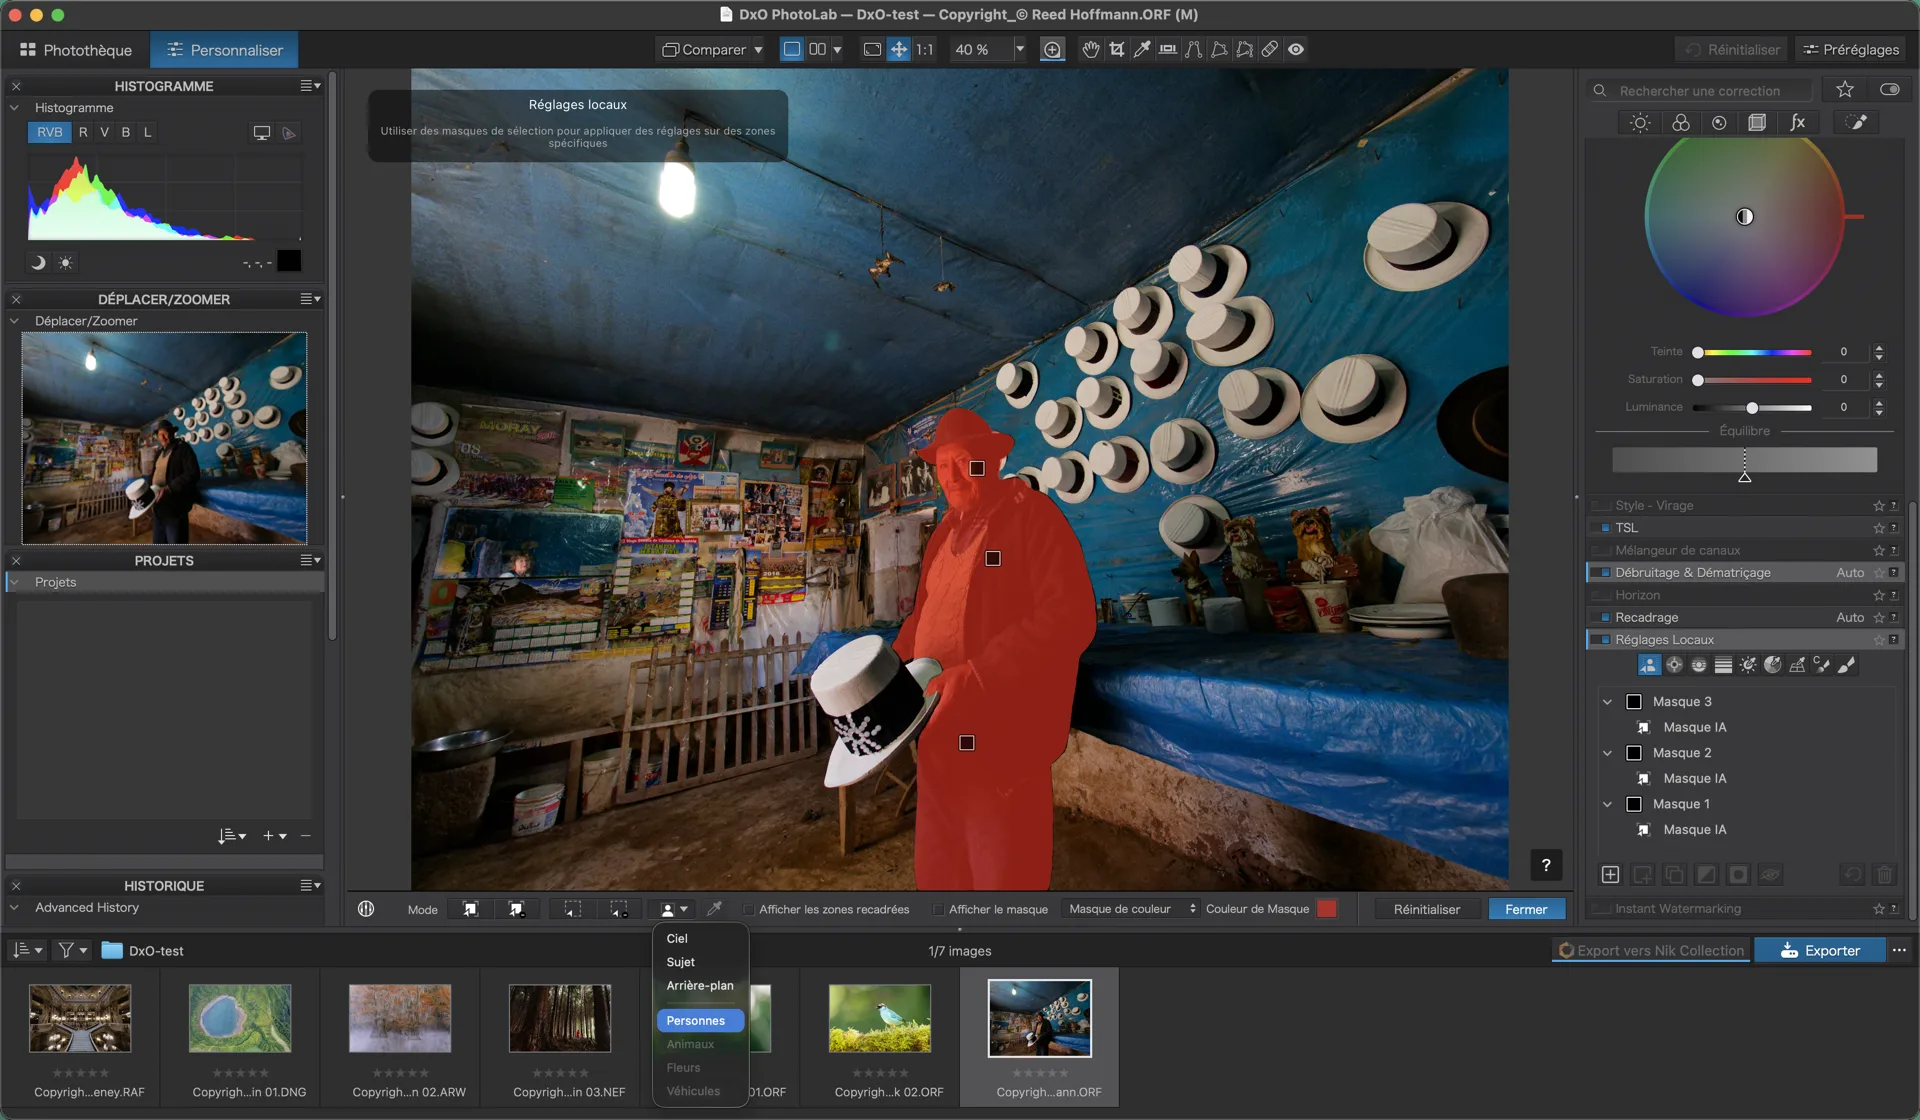
Task: Select the Control Line tool in Réglages Locaux
Action: [x=1699, y=665]
